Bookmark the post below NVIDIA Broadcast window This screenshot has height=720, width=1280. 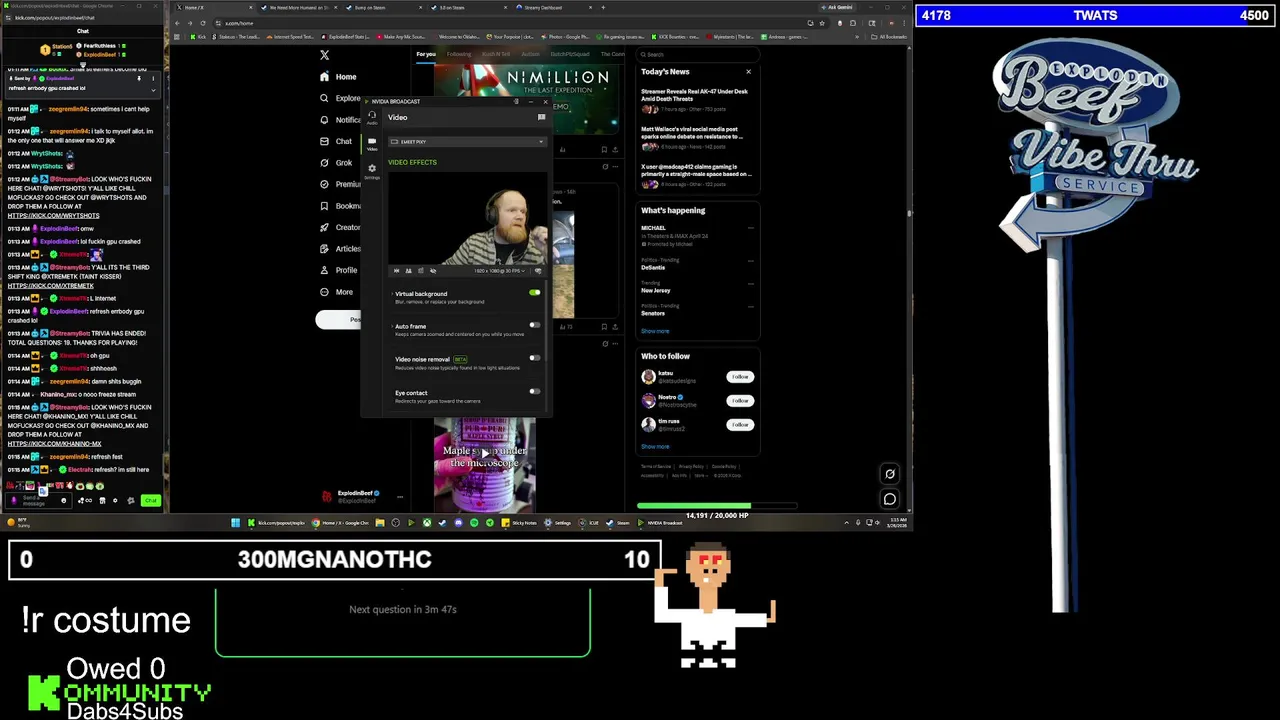click(x=604, y=326)
